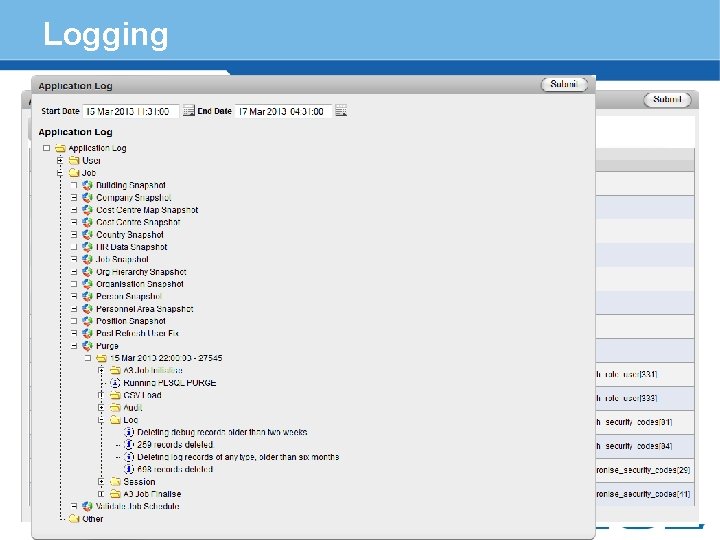Click info icon beside Running PLSQL PURGE
The height and width of the screenshot is (540, 720).
115,382
